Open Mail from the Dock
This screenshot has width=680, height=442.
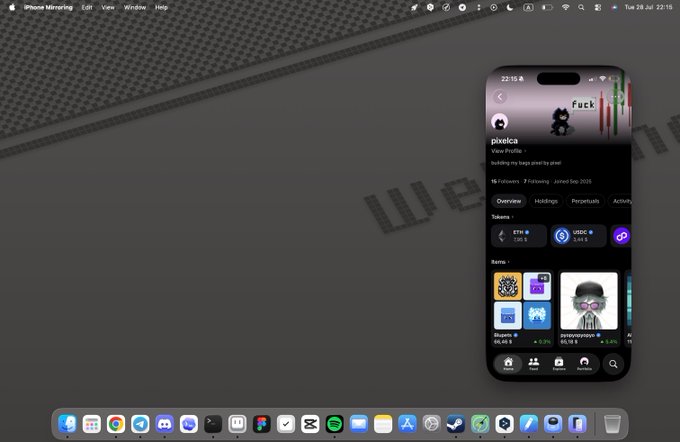coord(359,424)
